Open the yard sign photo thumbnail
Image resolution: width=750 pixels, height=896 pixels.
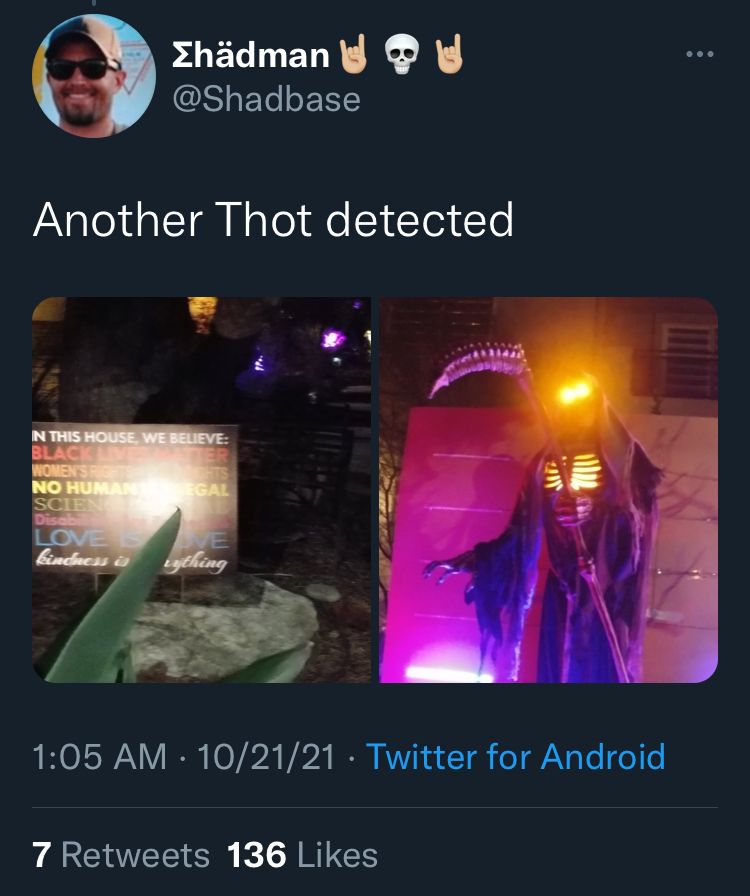pyautogui.click(x=201, y=490)
